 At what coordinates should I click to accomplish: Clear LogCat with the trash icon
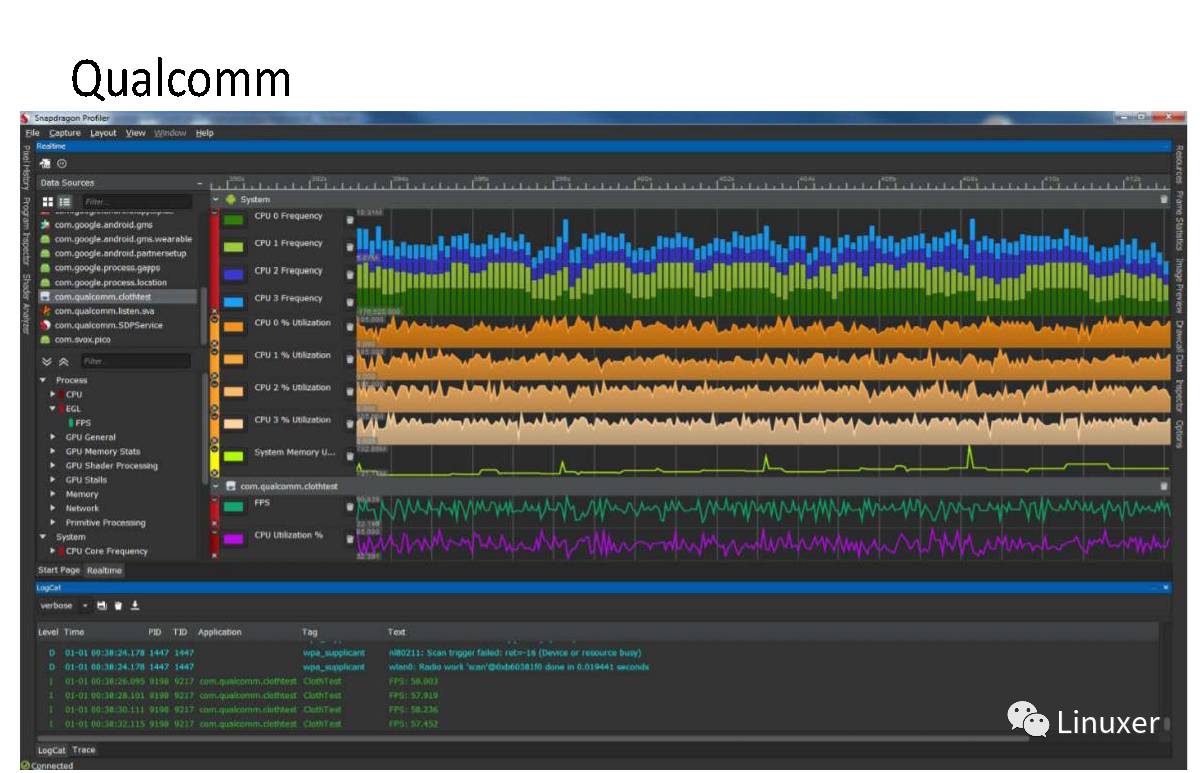(118, 605)
